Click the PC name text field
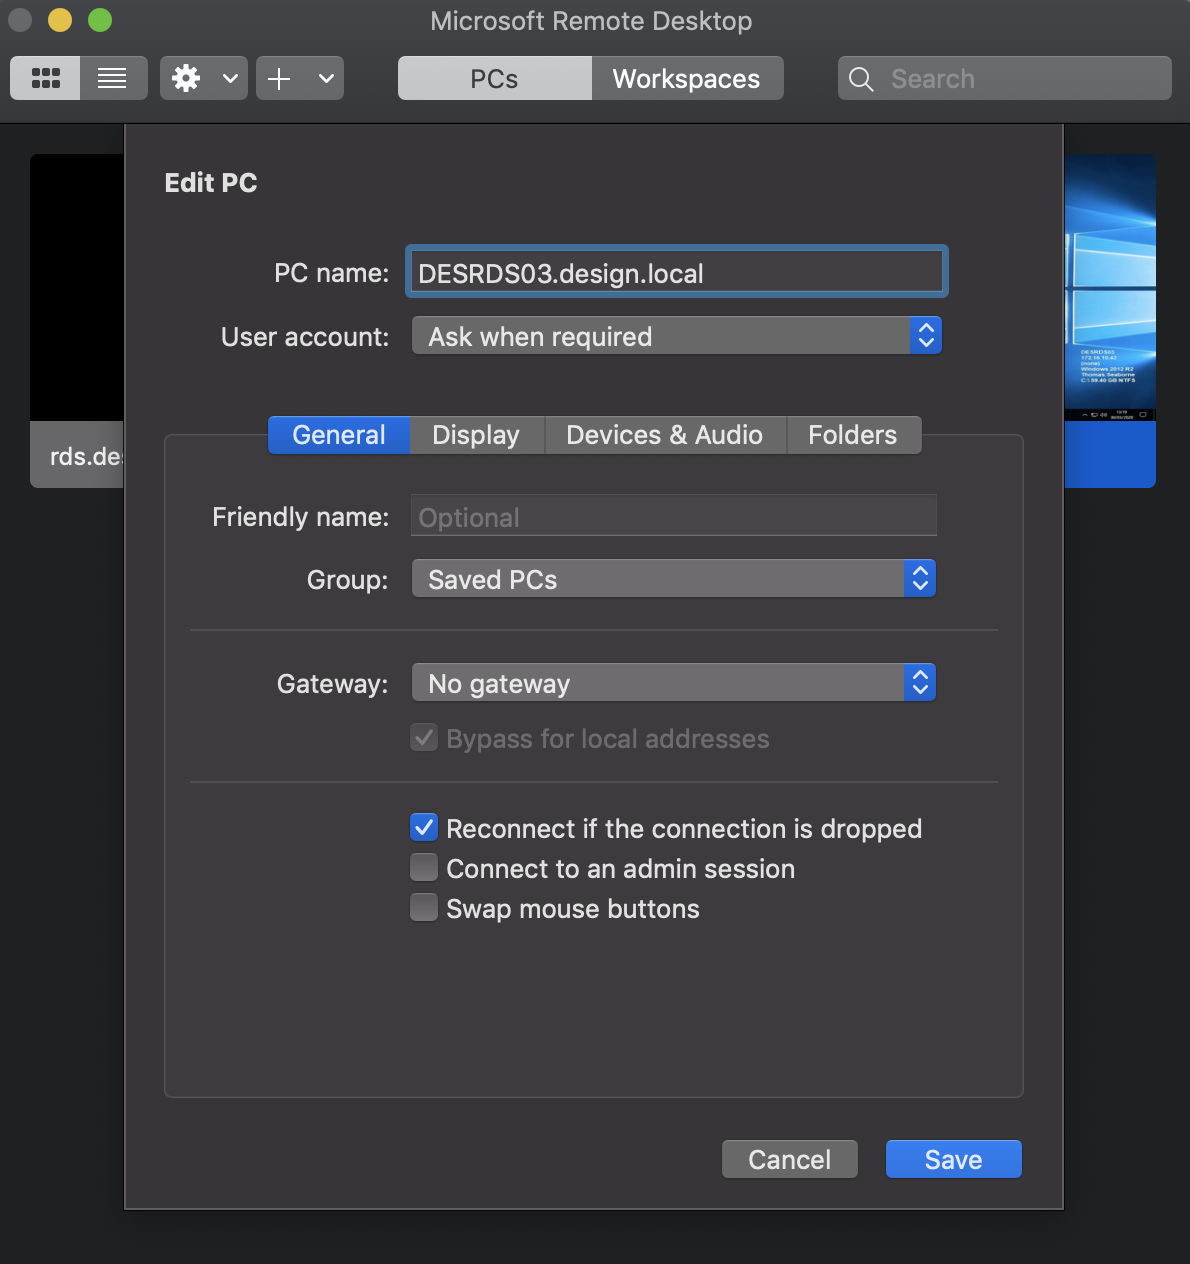This screenshot has height=1264, width=1190. click(x=677, y=272)
